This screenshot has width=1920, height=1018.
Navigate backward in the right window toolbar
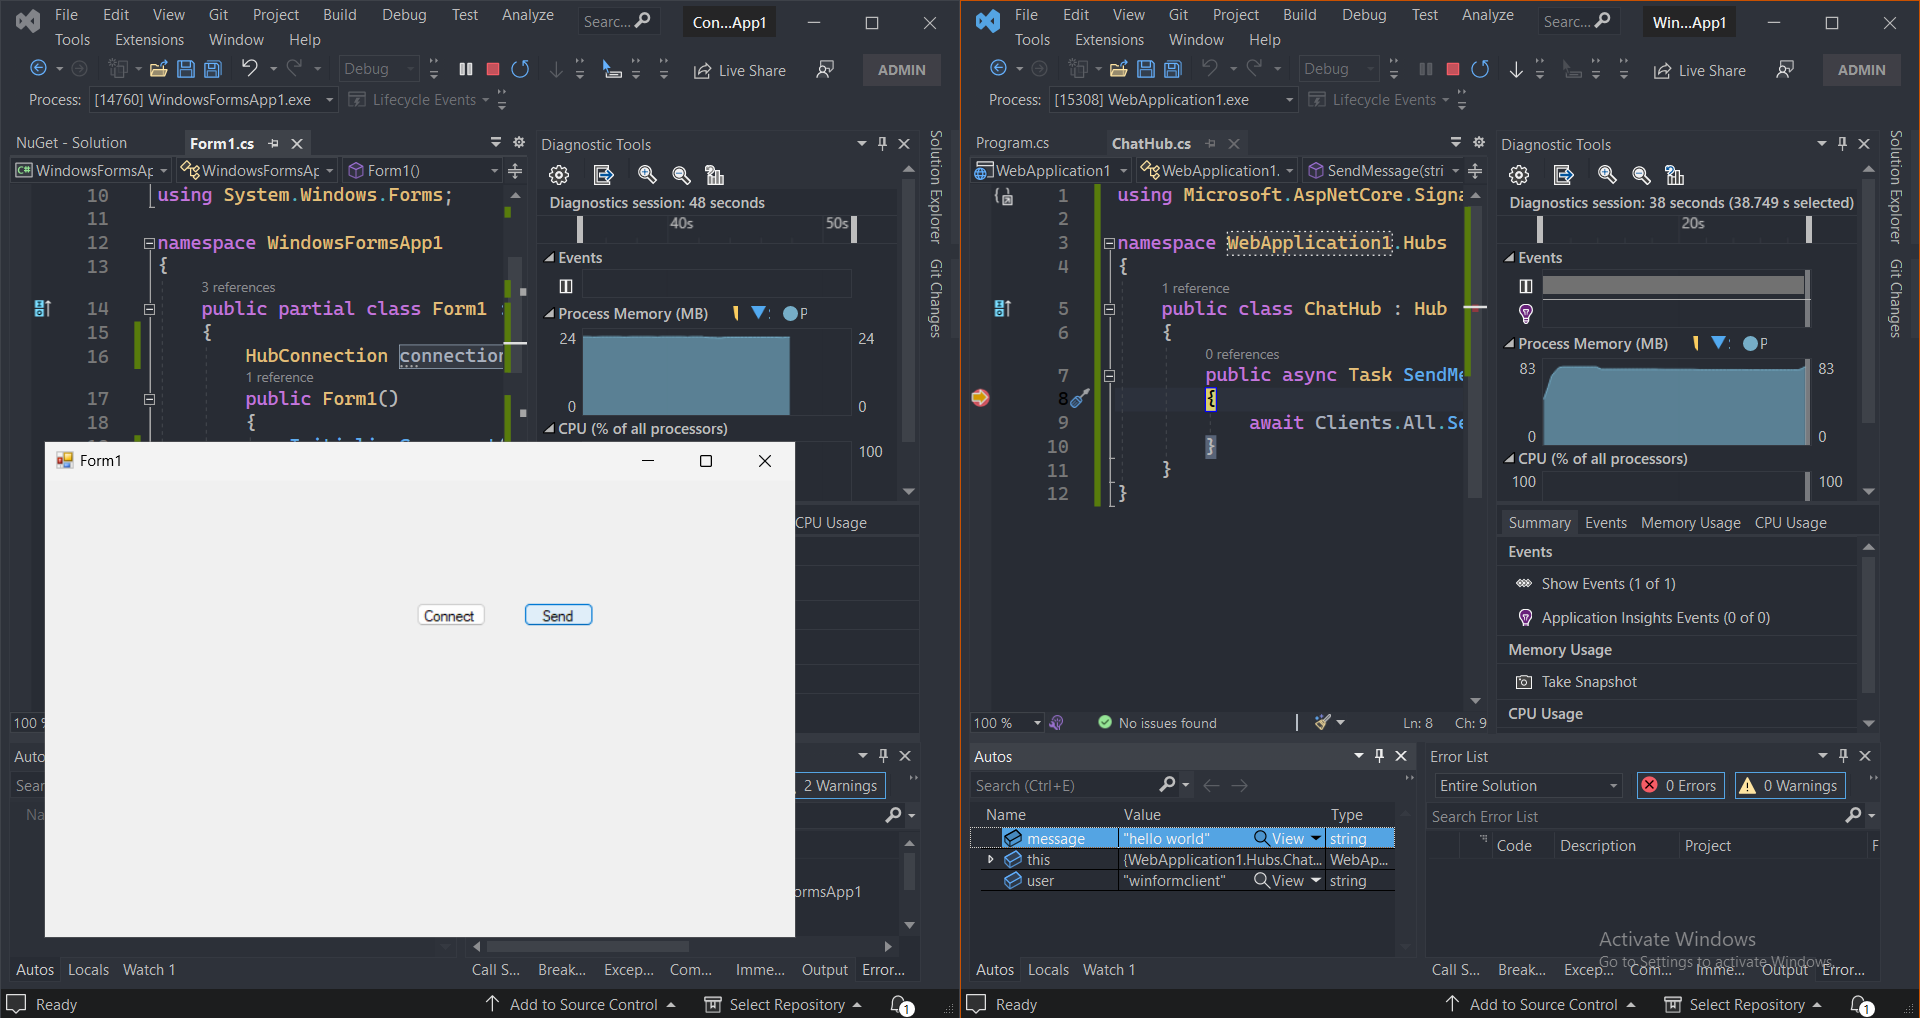point(998,68)
